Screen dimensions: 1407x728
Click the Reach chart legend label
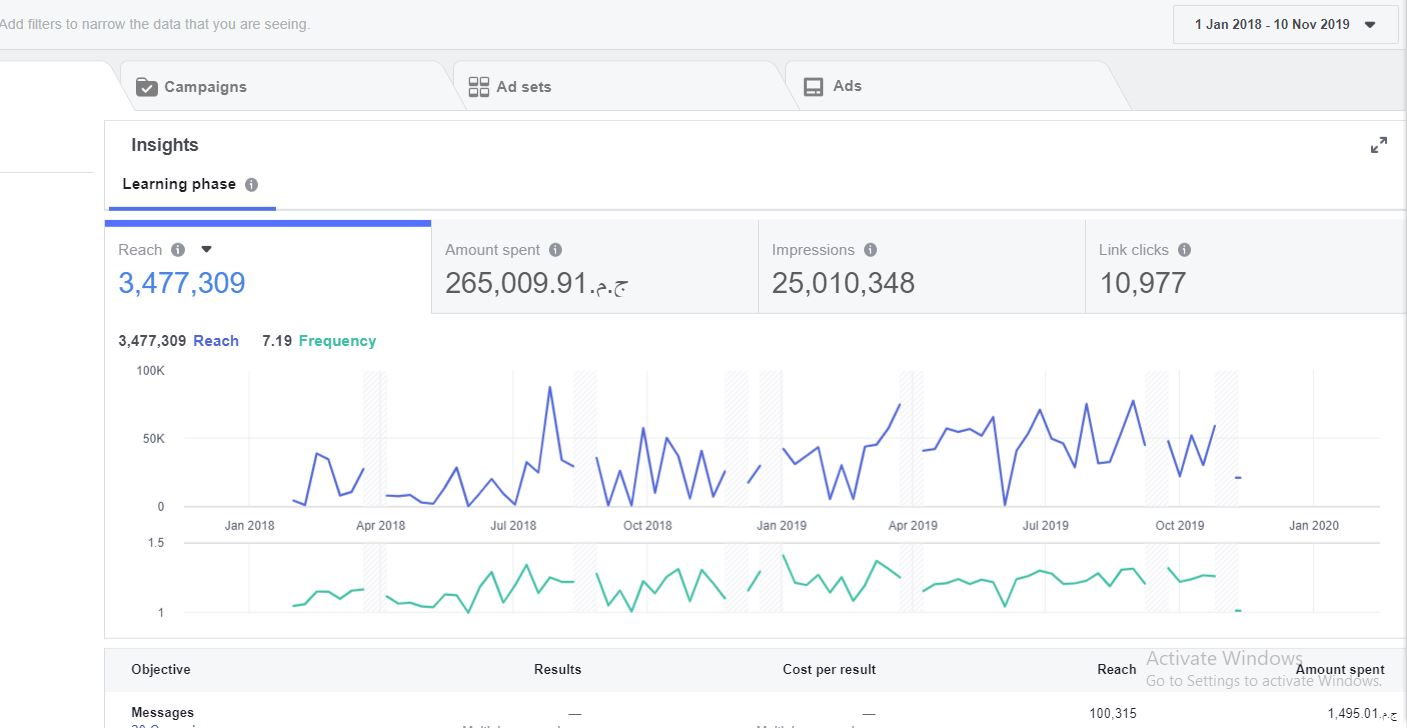[x=216, y=341]
